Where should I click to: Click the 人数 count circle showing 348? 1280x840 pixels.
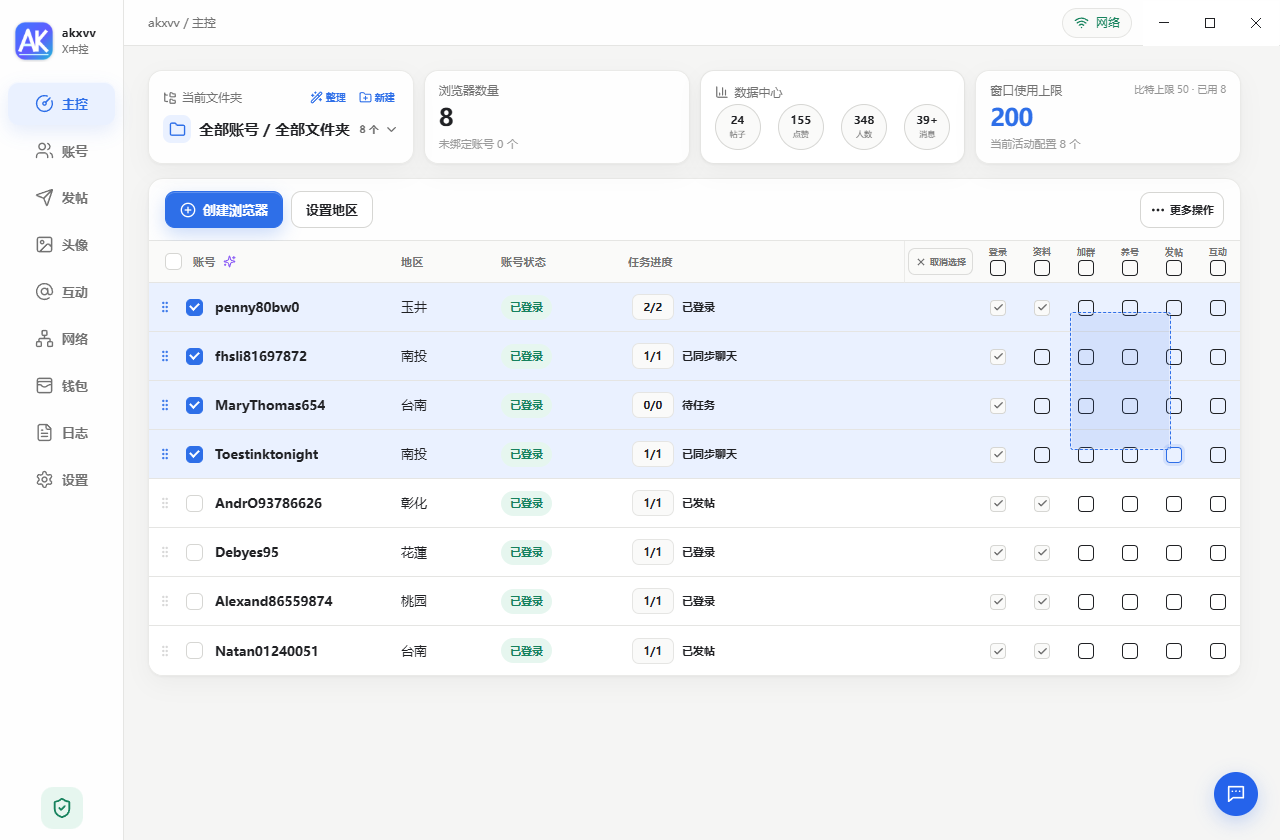[864, 127]
